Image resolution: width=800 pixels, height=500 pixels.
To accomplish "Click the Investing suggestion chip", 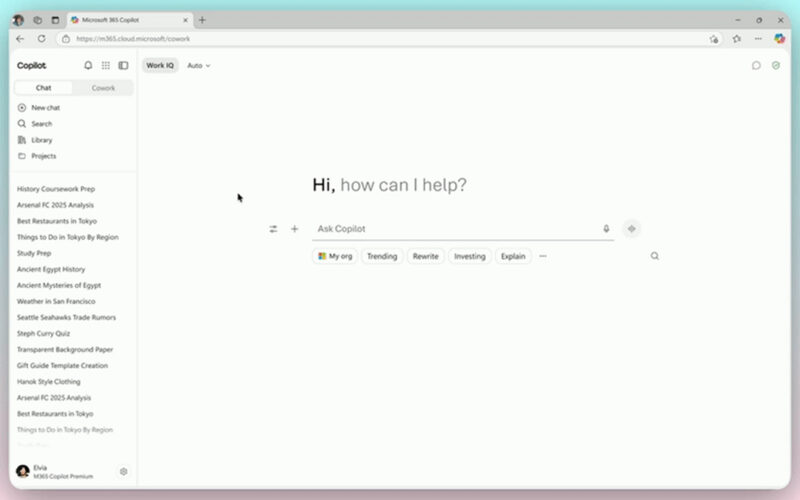I will pos(470,256).
